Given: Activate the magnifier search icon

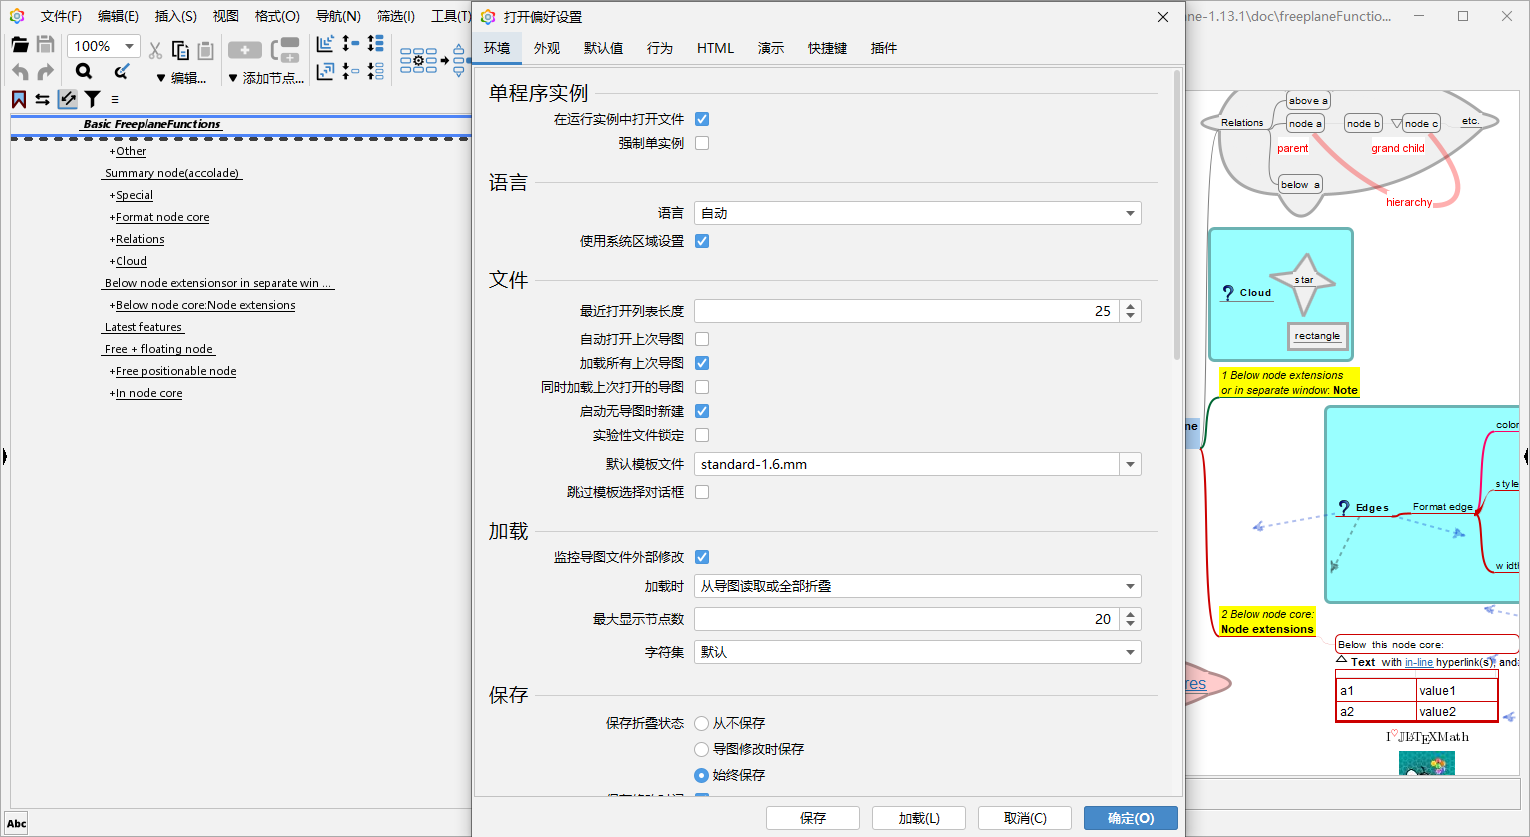Looking at the screenshot, I should [x=84, y=71].
